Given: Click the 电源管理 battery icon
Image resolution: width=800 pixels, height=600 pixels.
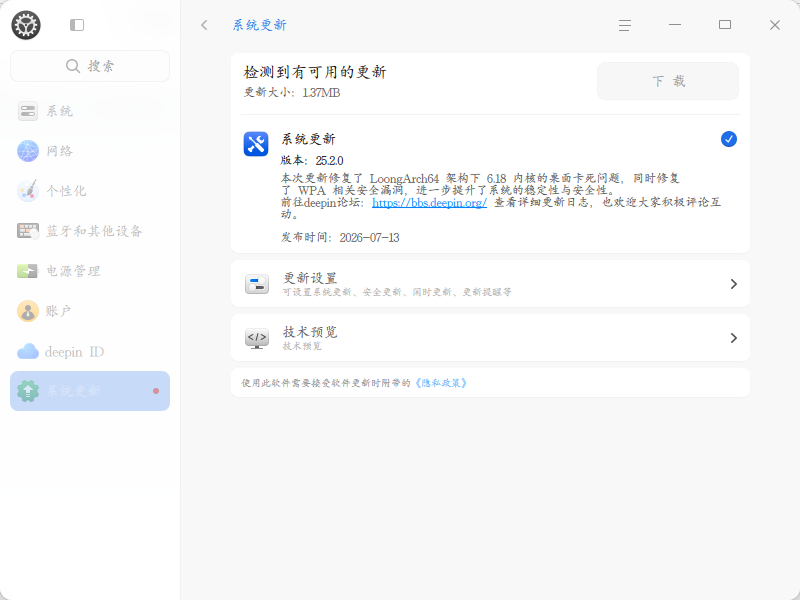Looking at the screenshot, I should coord(28,271).
